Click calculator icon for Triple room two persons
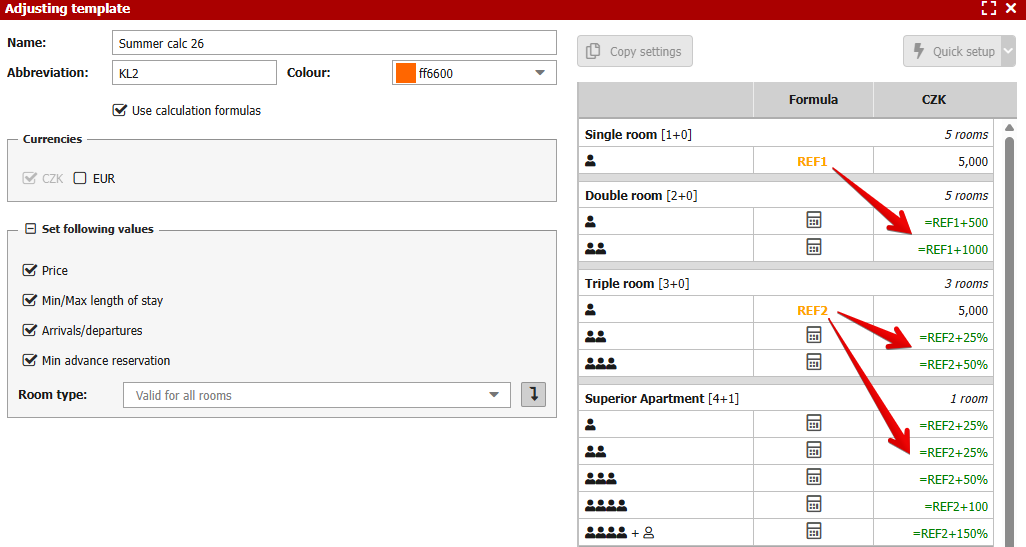 (x=813, y=336)
